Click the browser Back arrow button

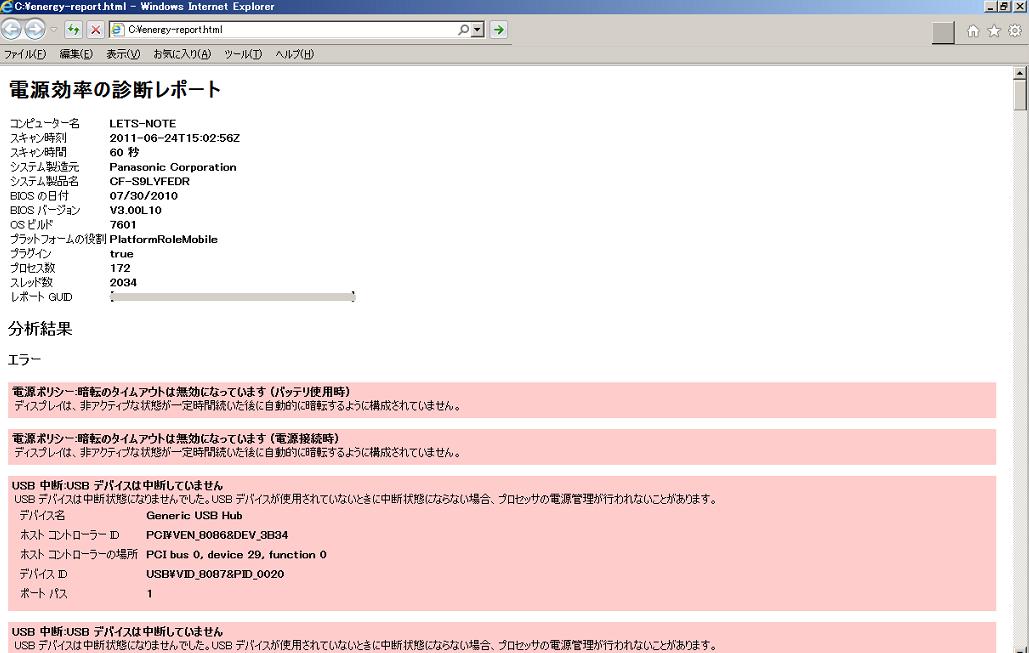(12, 30)
